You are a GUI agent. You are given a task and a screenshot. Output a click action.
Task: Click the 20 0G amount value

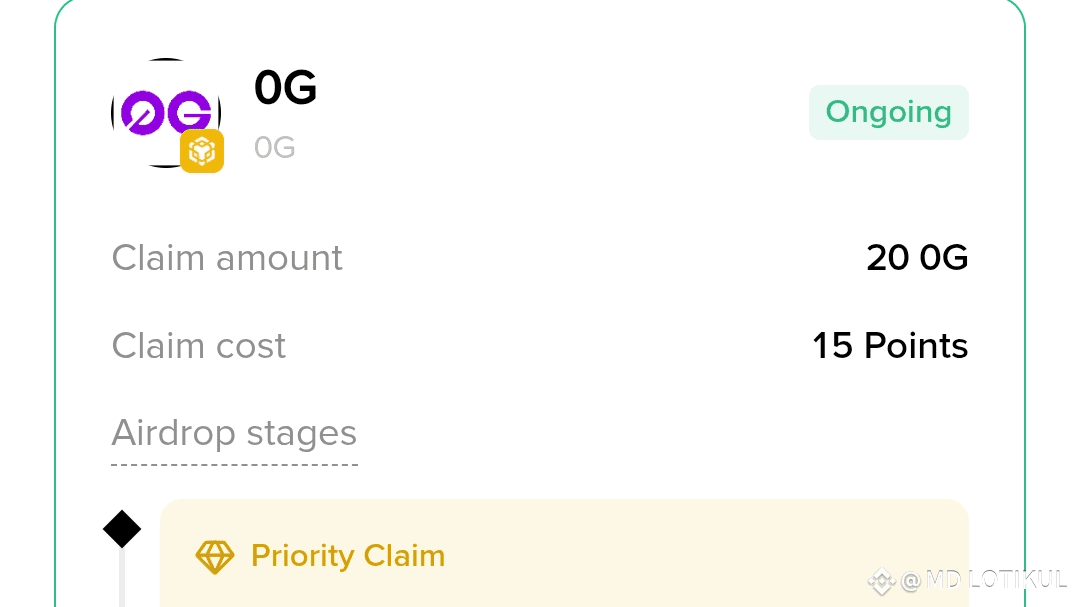click(917, 258)
